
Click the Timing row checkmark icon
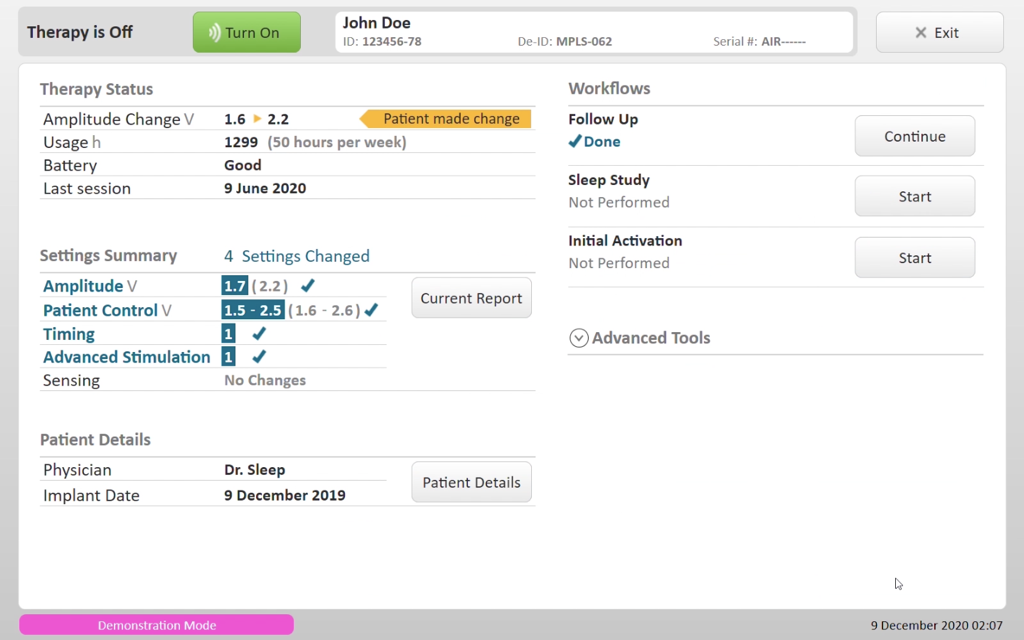click(259, 334)
